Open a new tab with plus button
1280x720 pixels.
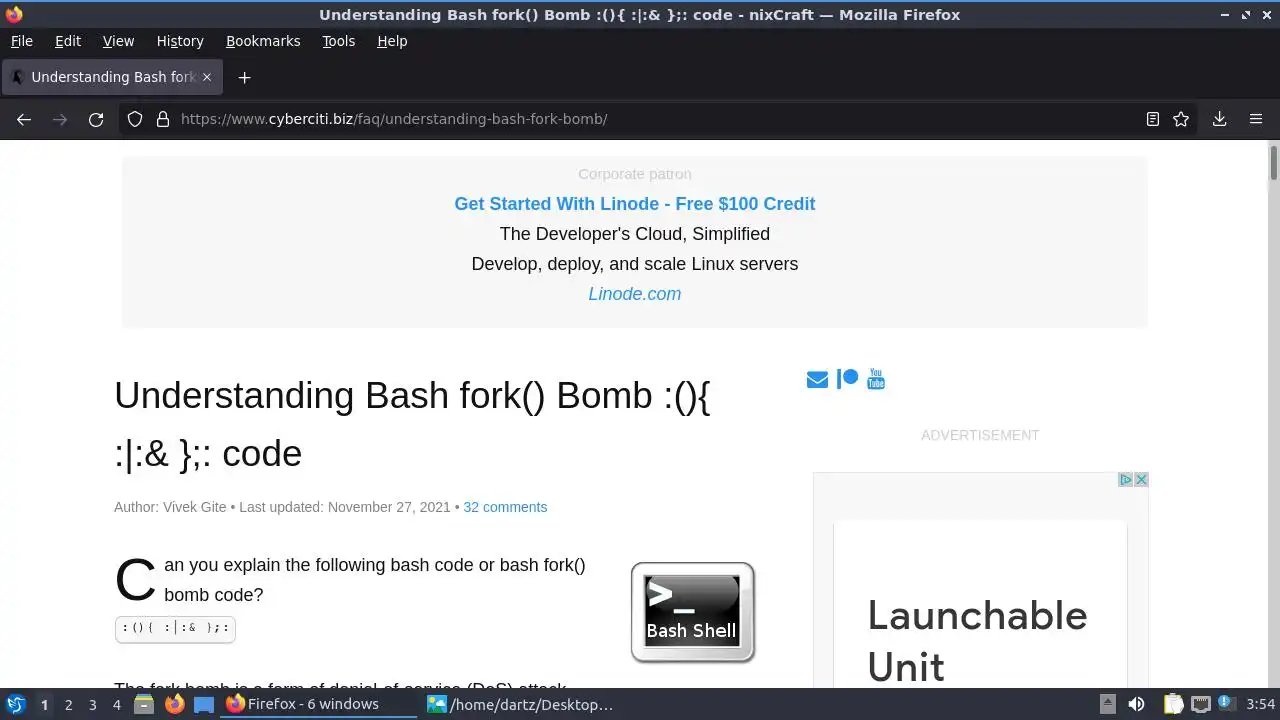pyautogui.click(x=244, y=77)
